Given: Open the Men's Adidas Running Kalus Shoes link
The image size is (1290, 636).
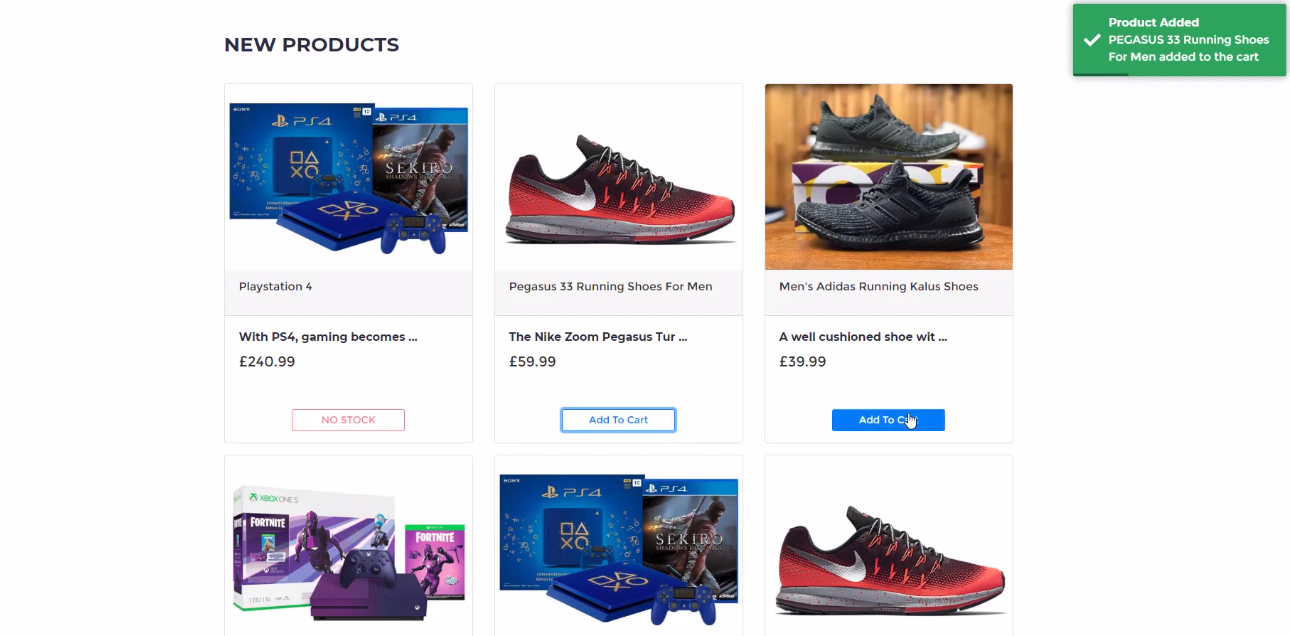Looking at the screenshot, I should click(x=878, y=286).
